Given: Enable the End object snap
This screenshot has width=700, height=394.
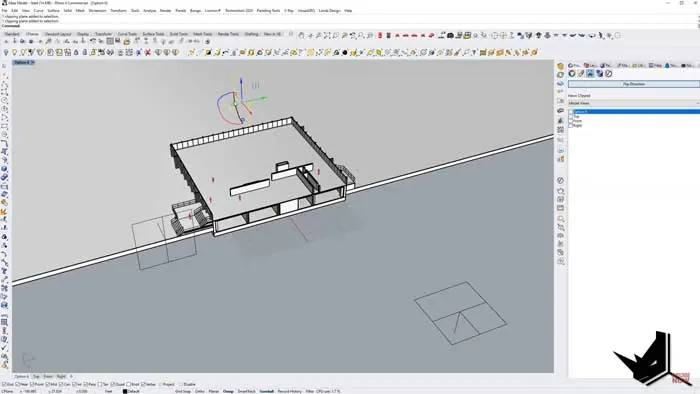Looking at the screenshot, I should click(x=5, y=384).
